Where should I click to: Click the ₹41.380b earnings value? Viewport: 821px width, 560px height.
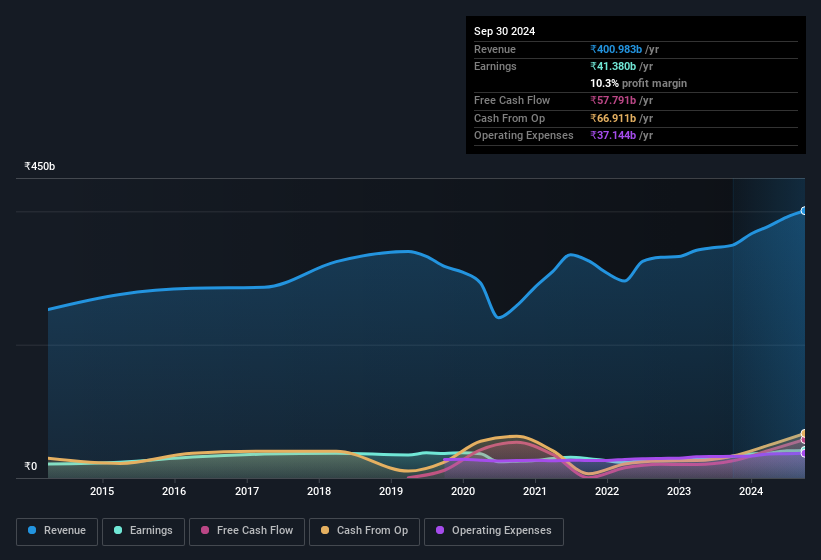click(613, 66)
